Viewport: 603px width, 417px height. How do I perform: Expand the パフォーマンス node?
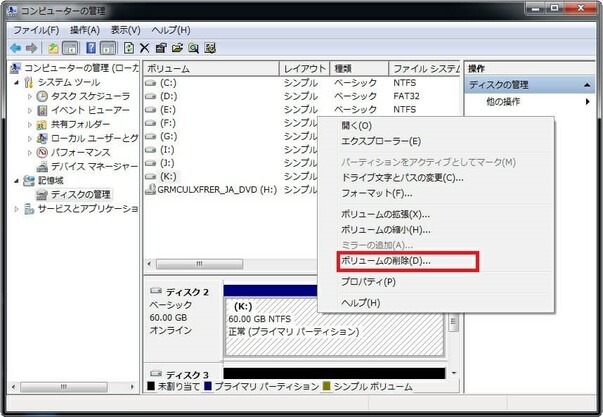pos(30,153)
